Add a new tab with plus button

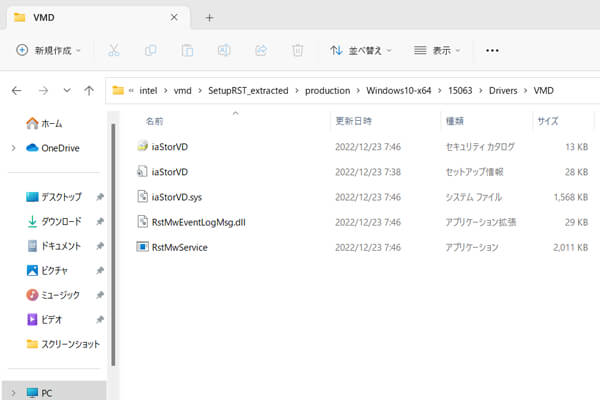(209, 18)
